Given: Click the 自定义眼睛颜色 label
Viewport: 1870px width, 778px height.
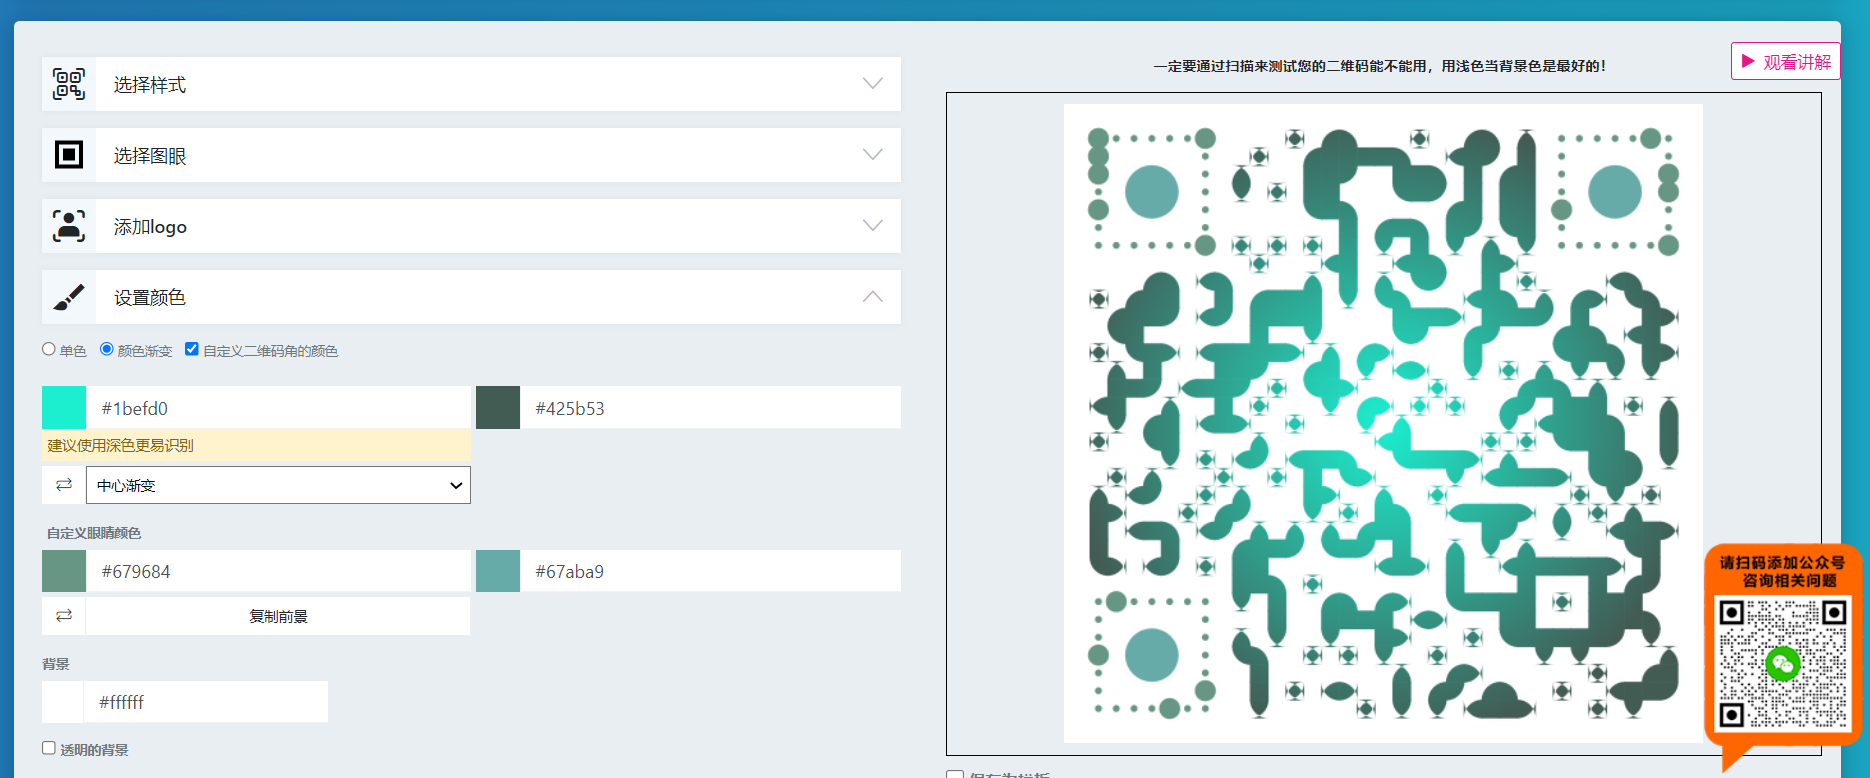Looking at the screenshot, I should 94,533.
